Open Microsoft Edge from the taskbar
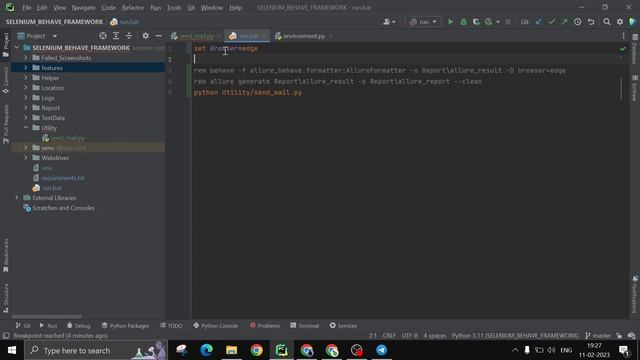Screen dimensions: 640x360 (x=207, y=350)
